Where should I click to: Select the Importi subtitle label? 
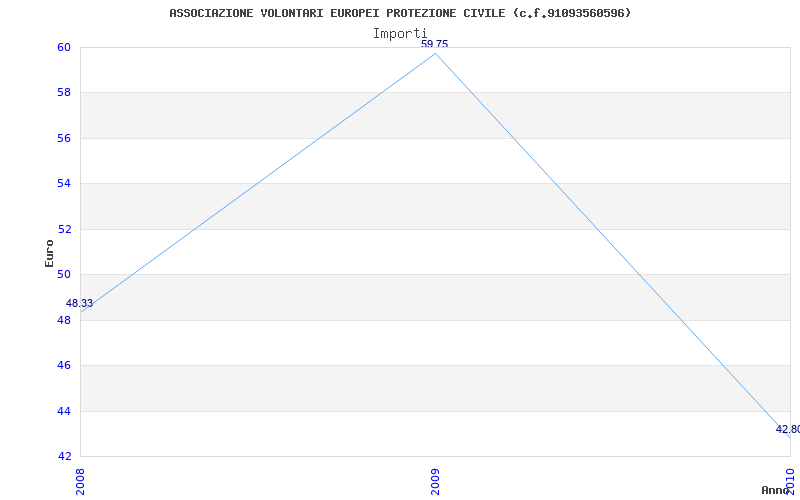click(x=399, y=34)
